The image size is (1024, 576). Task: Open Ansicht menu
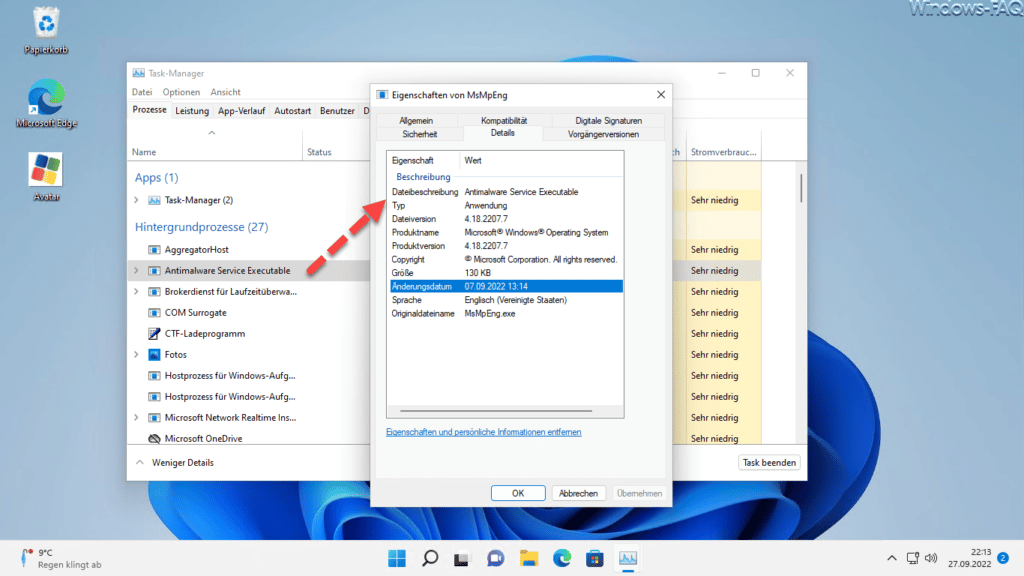coord(225,92)
